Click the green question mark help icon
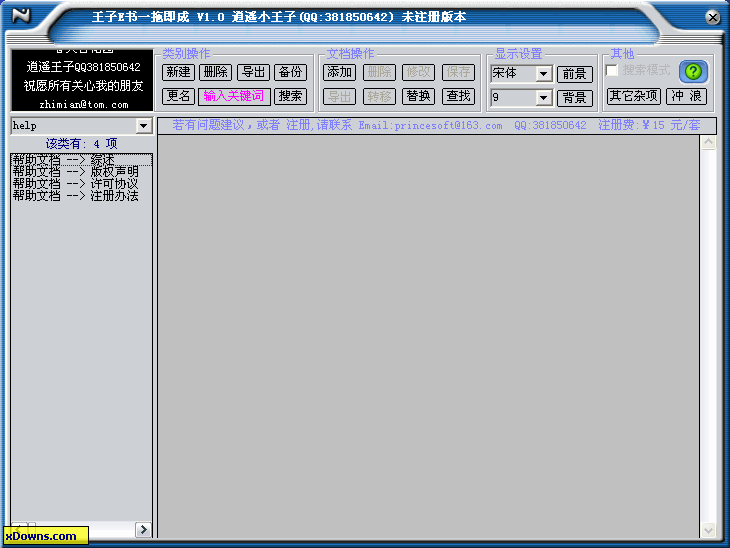The image size is (730, 548). click(x=693, y=72)
